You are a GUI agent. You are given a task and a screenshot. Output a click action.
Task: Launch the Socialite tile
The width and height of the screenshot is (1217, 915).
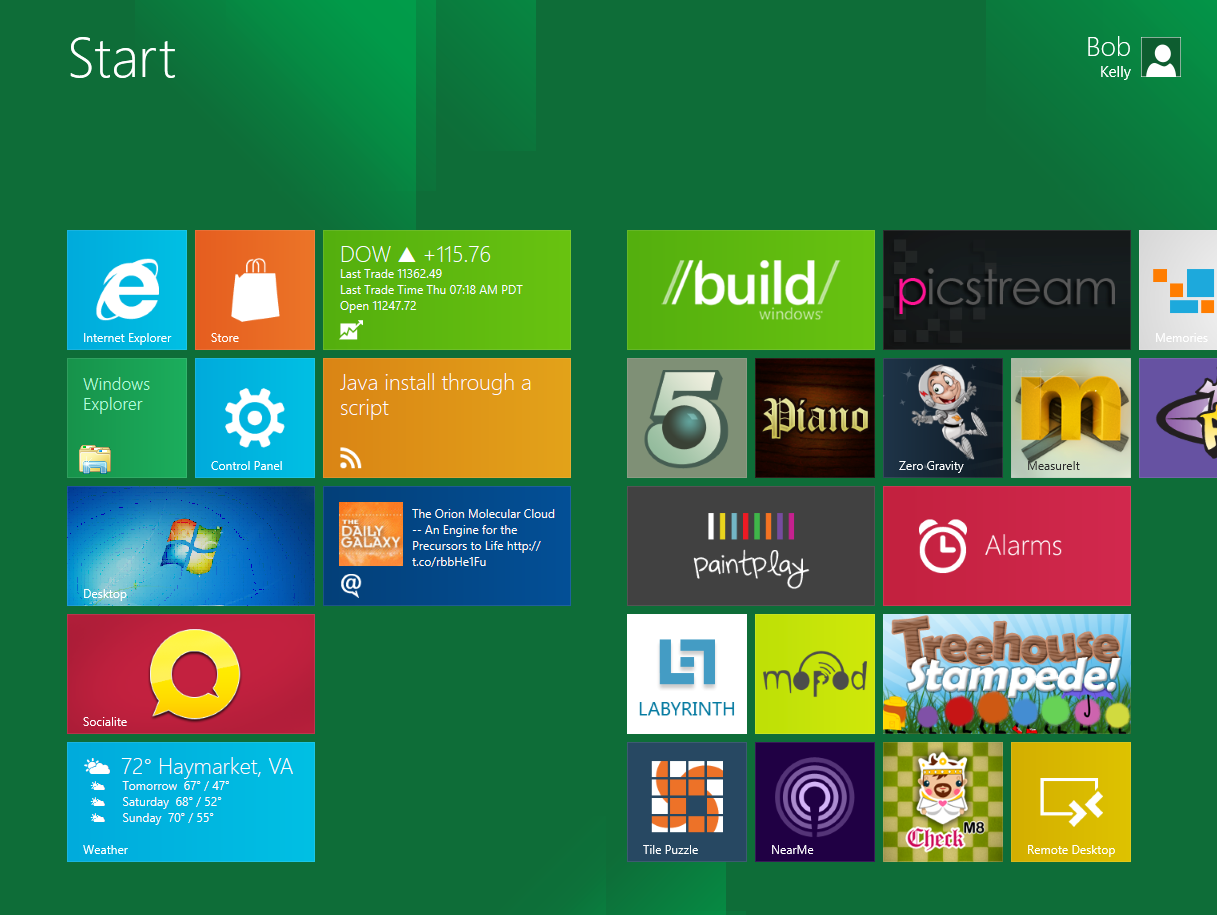pos(191,674)
